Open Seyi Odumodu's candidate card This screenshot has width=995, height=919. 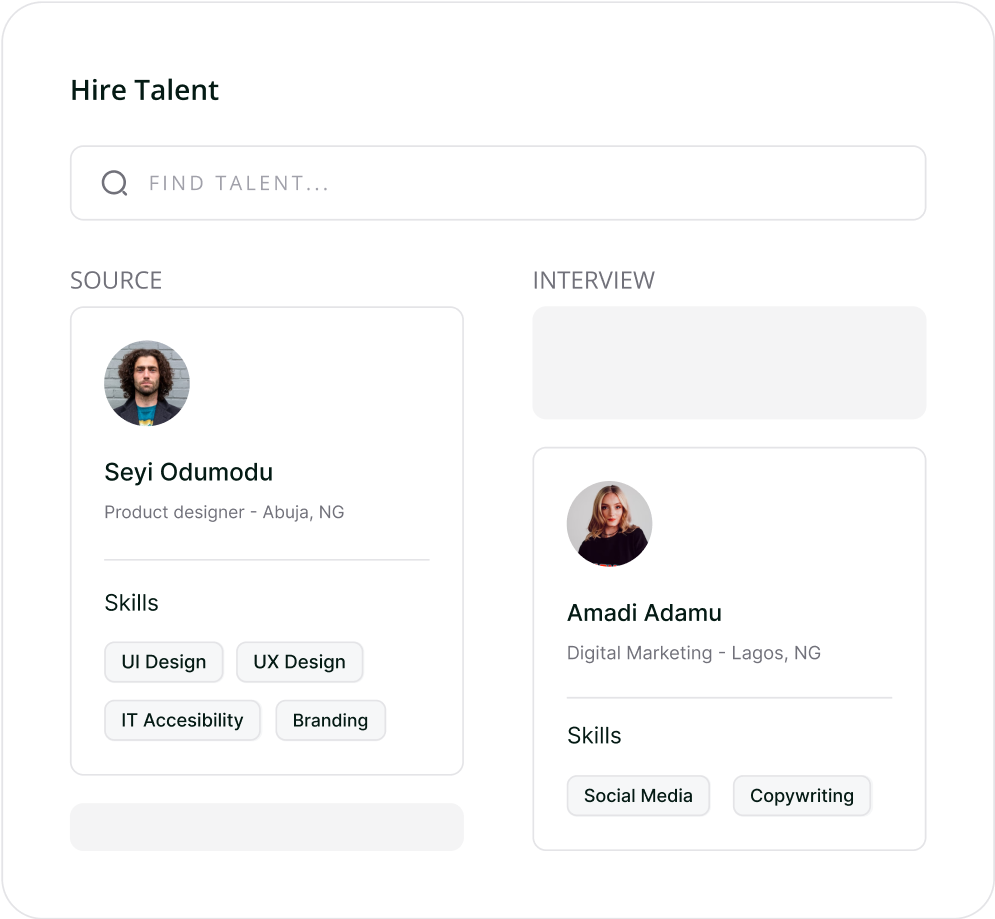click(266, 540)
